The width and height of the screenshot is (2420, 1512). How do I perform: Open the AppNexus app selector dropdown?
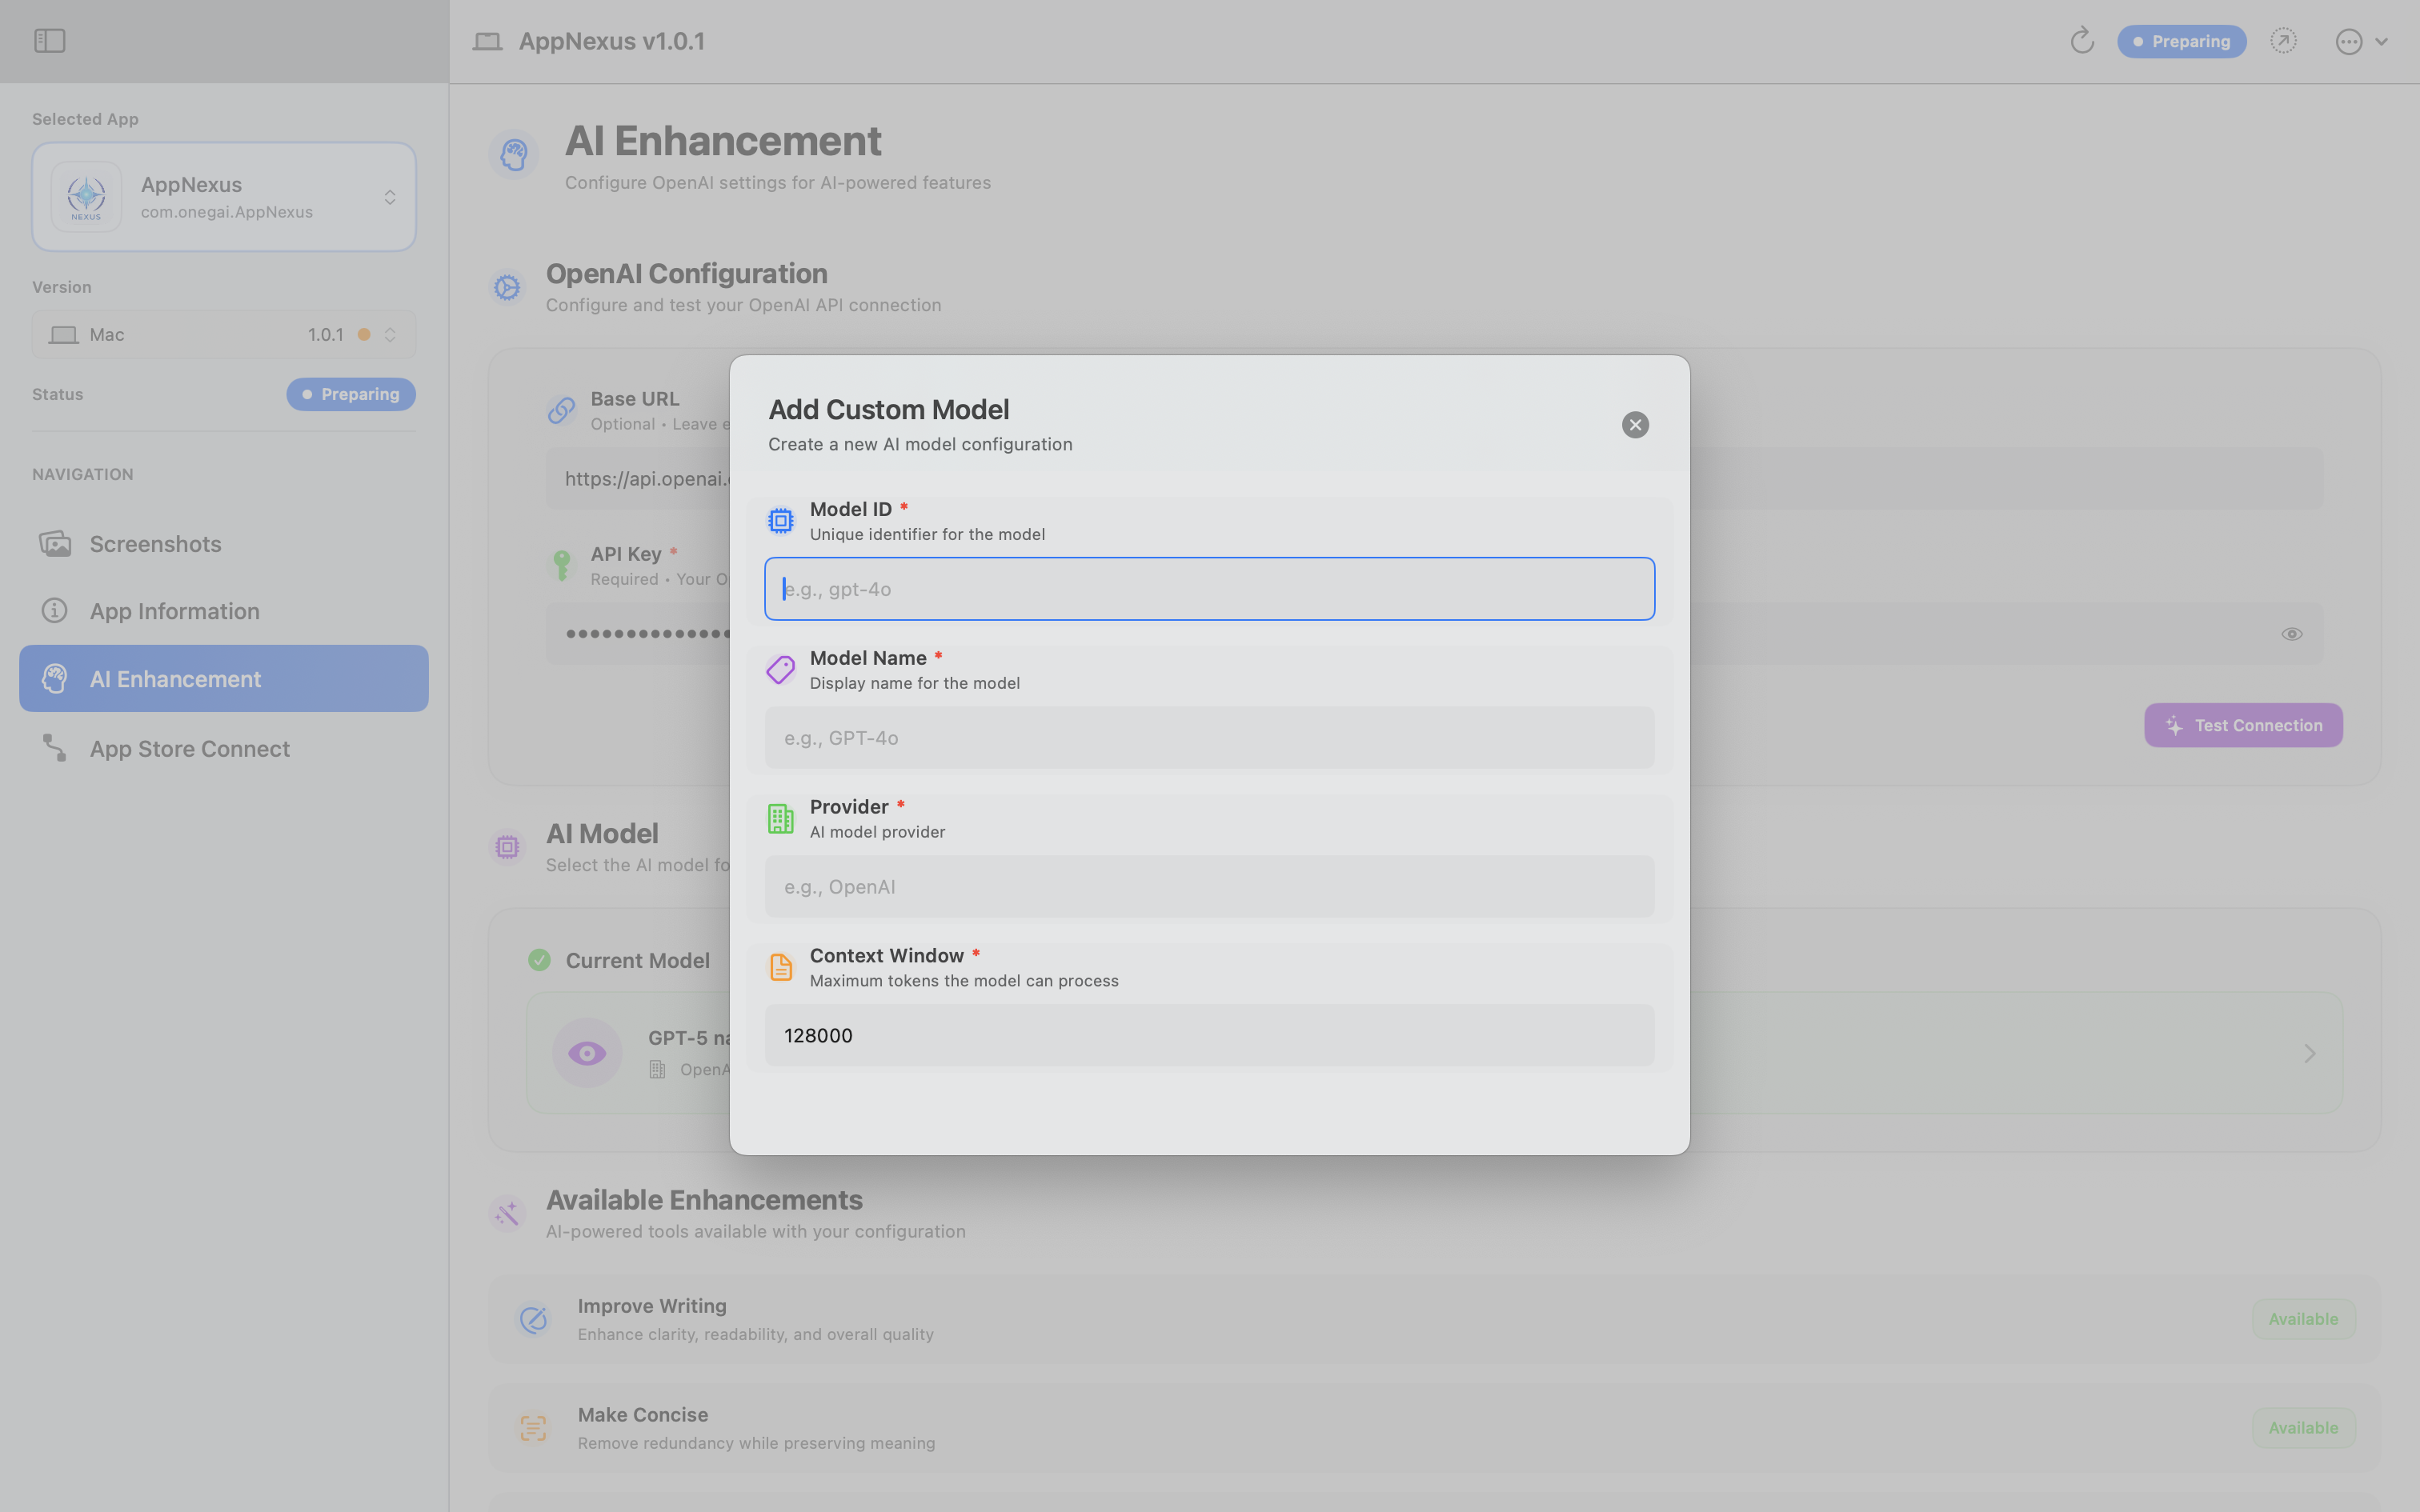click(x=224, y=197)
